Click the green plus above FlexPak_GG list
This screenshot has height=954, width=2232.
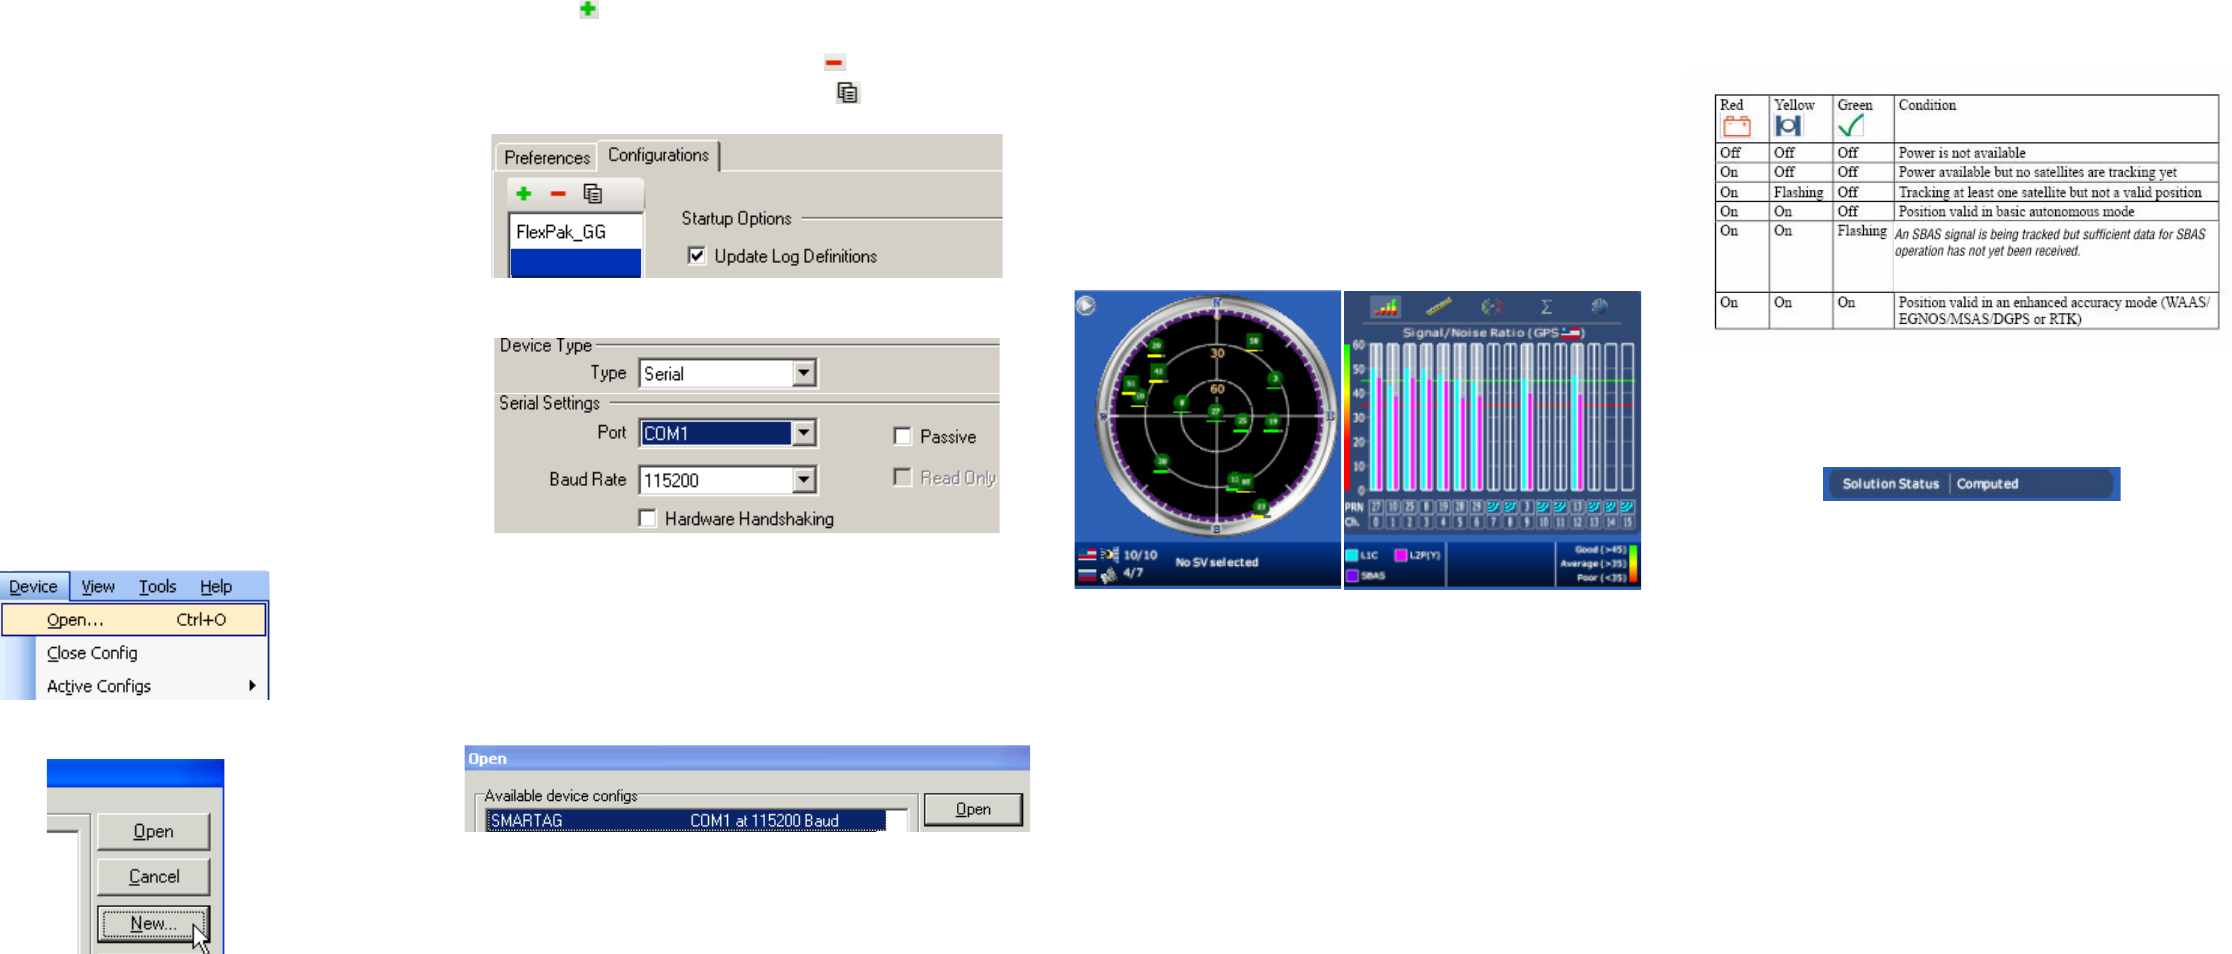523,193
